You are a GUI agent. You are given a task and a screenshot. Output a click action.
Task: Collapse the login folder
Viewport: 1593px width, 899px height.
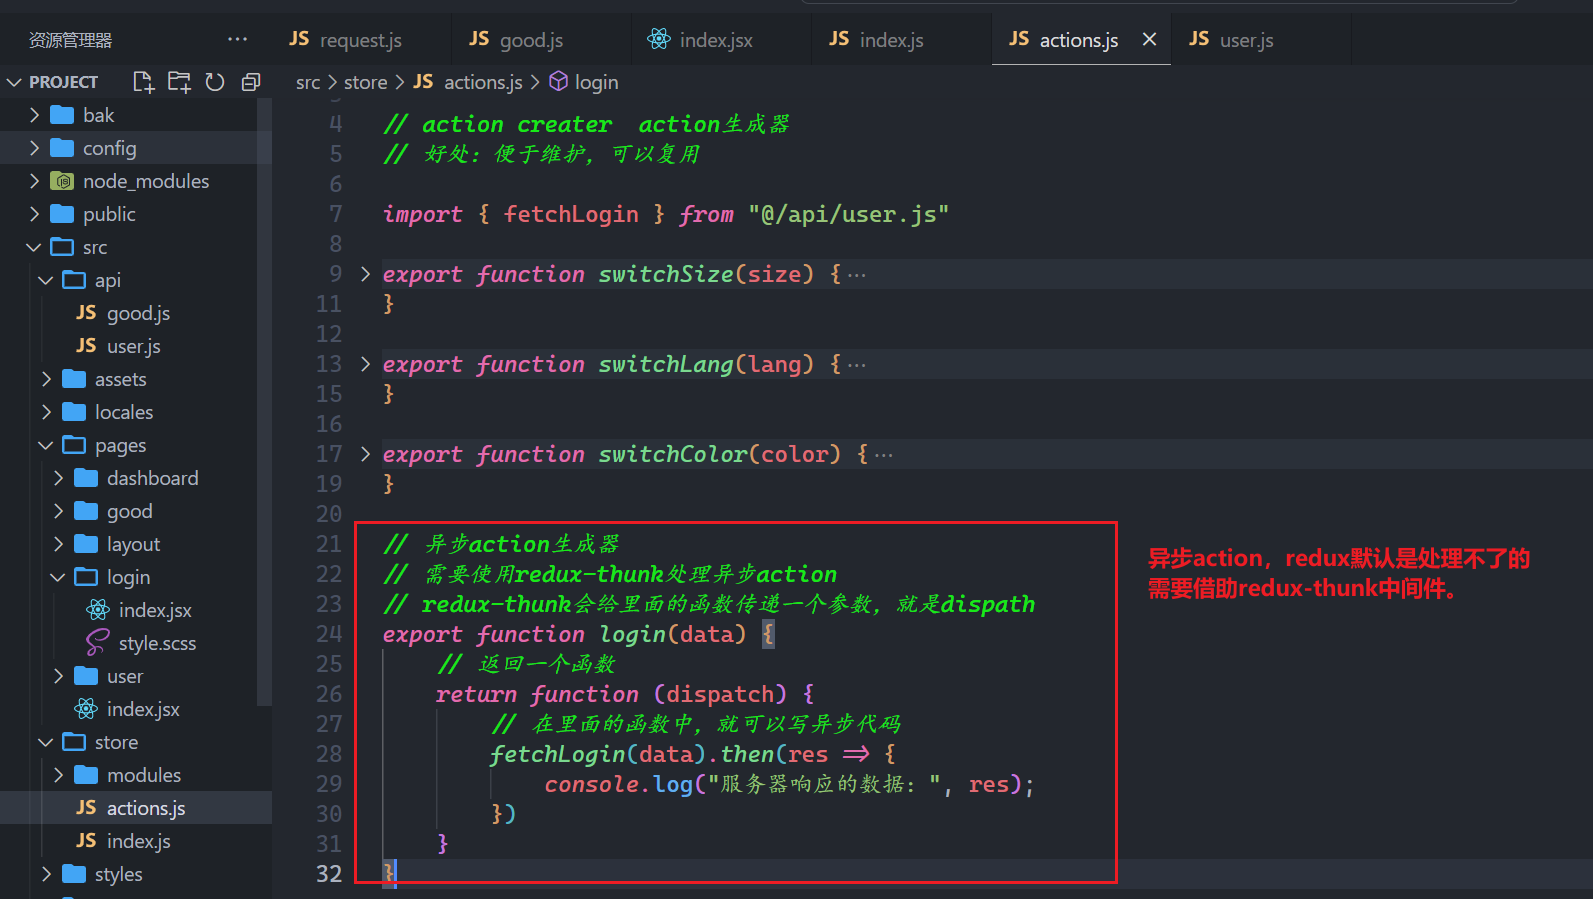click(136, 577)
